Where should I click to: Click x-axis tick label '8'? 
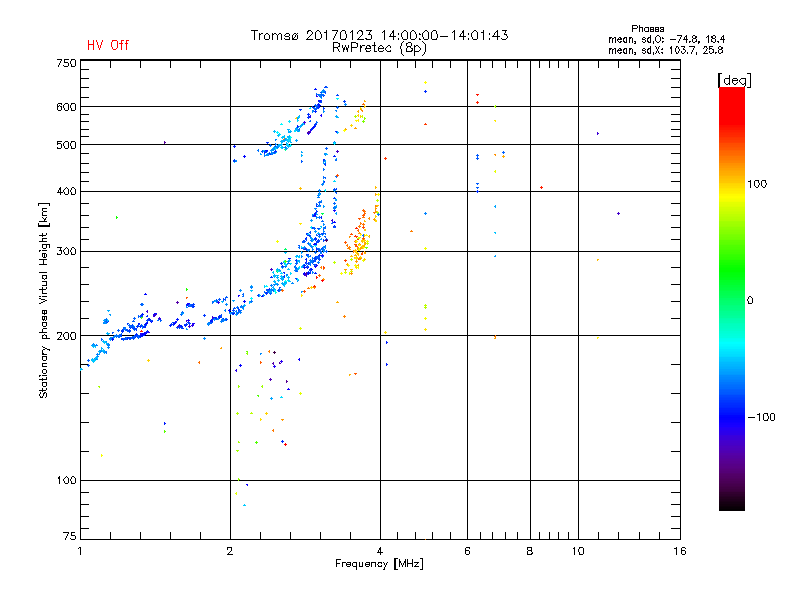coord(530,551)
